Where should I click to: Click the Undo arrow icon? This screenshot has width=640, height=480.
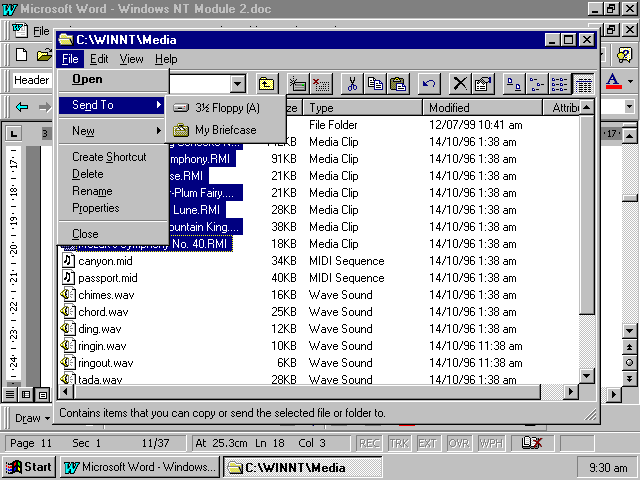429,85
